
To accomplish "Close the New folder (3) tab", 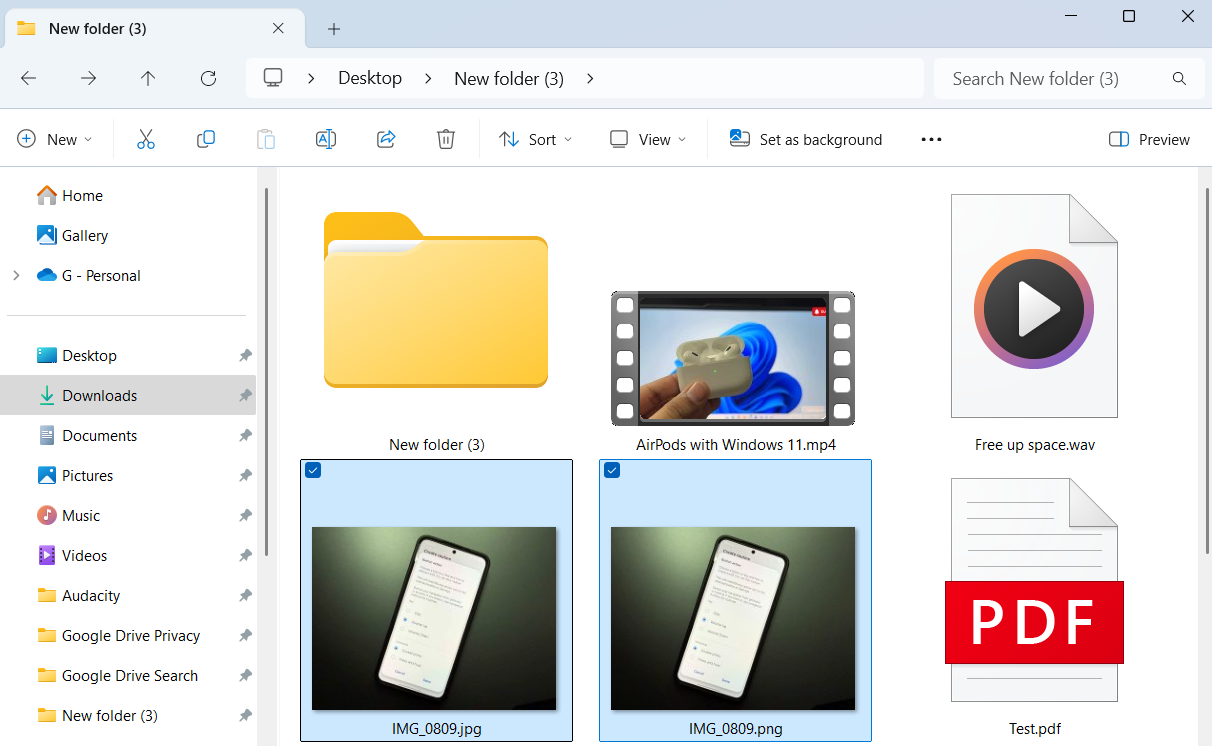I will 279,28.
